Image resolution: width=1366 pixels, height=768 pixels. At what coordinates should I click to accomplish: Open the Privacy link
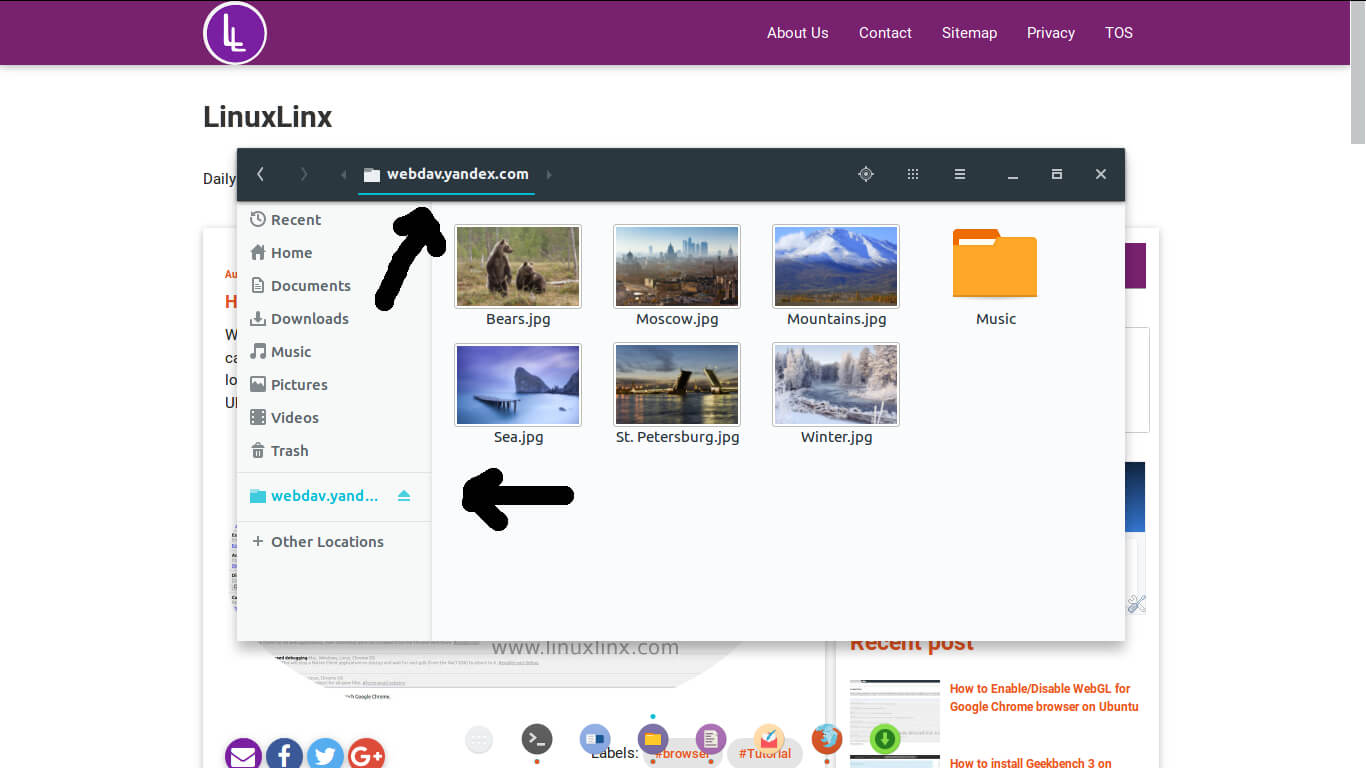pos(1051,33)
